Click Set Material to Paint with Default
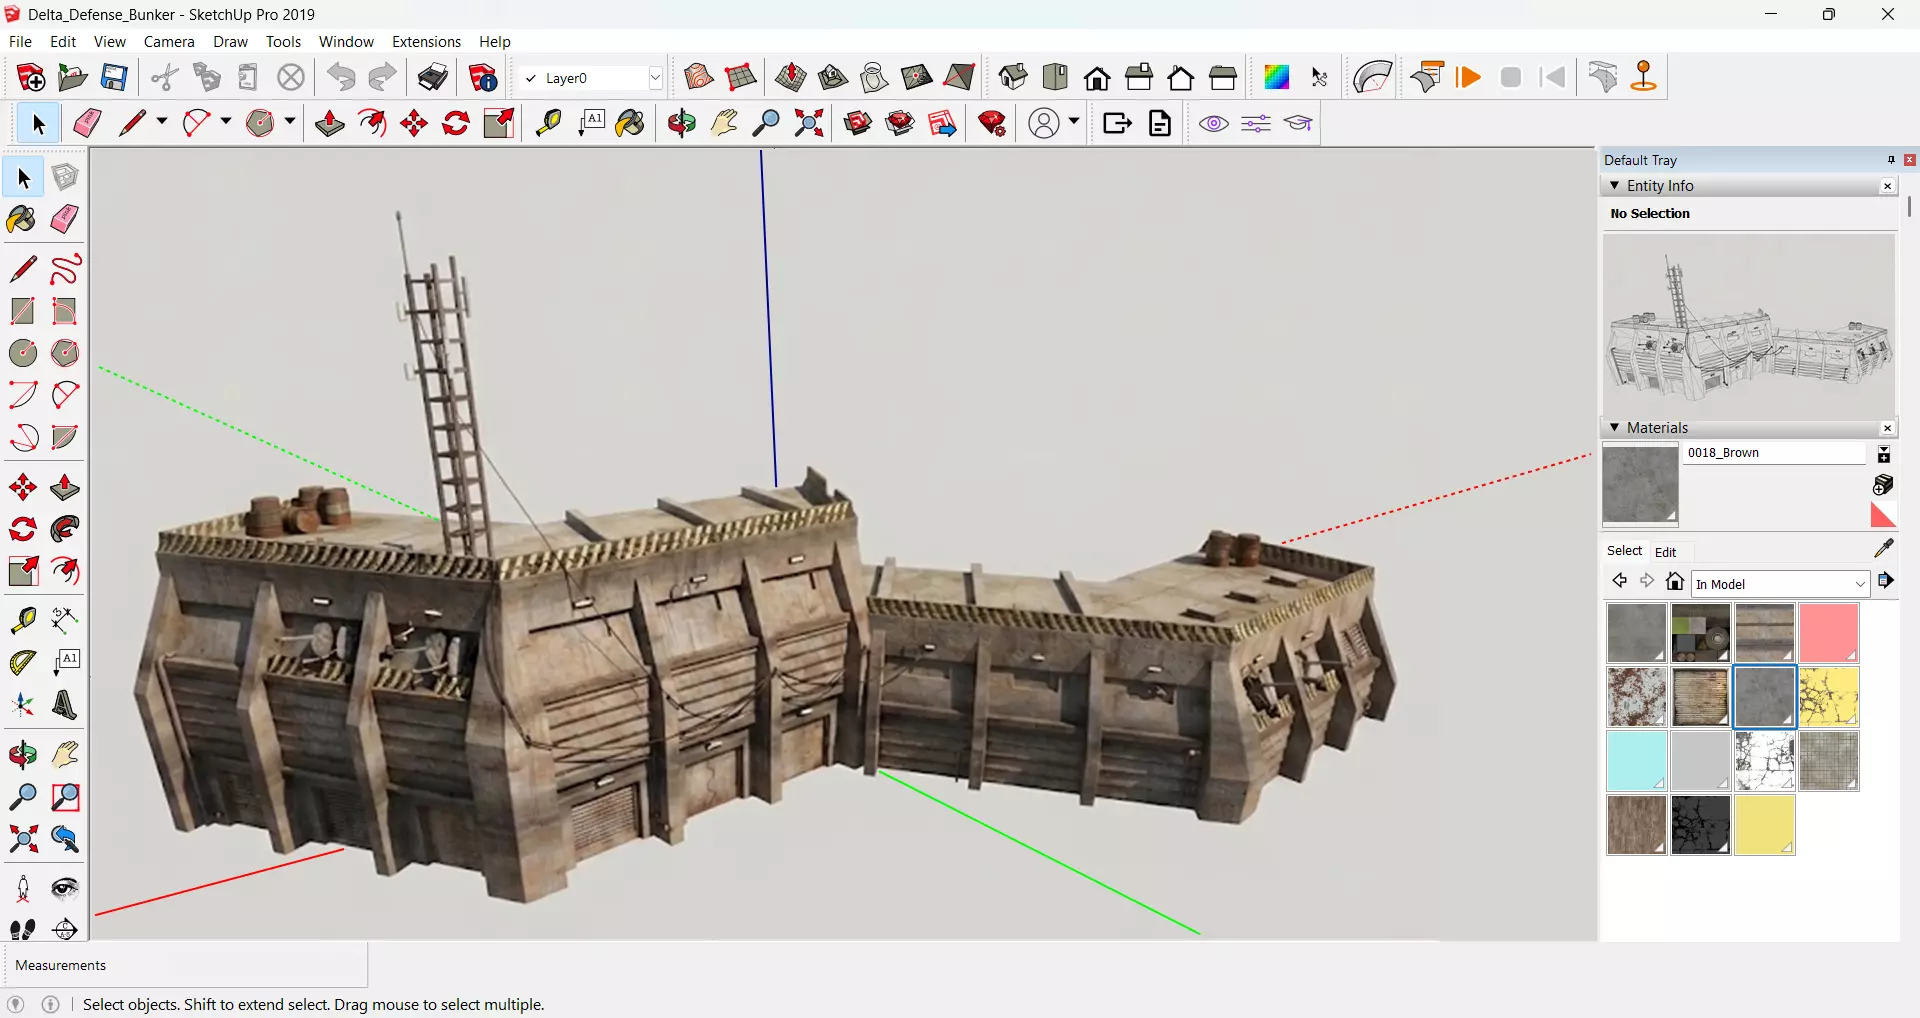This screenshot has height=1018, width=1920. click(1883, 514)
